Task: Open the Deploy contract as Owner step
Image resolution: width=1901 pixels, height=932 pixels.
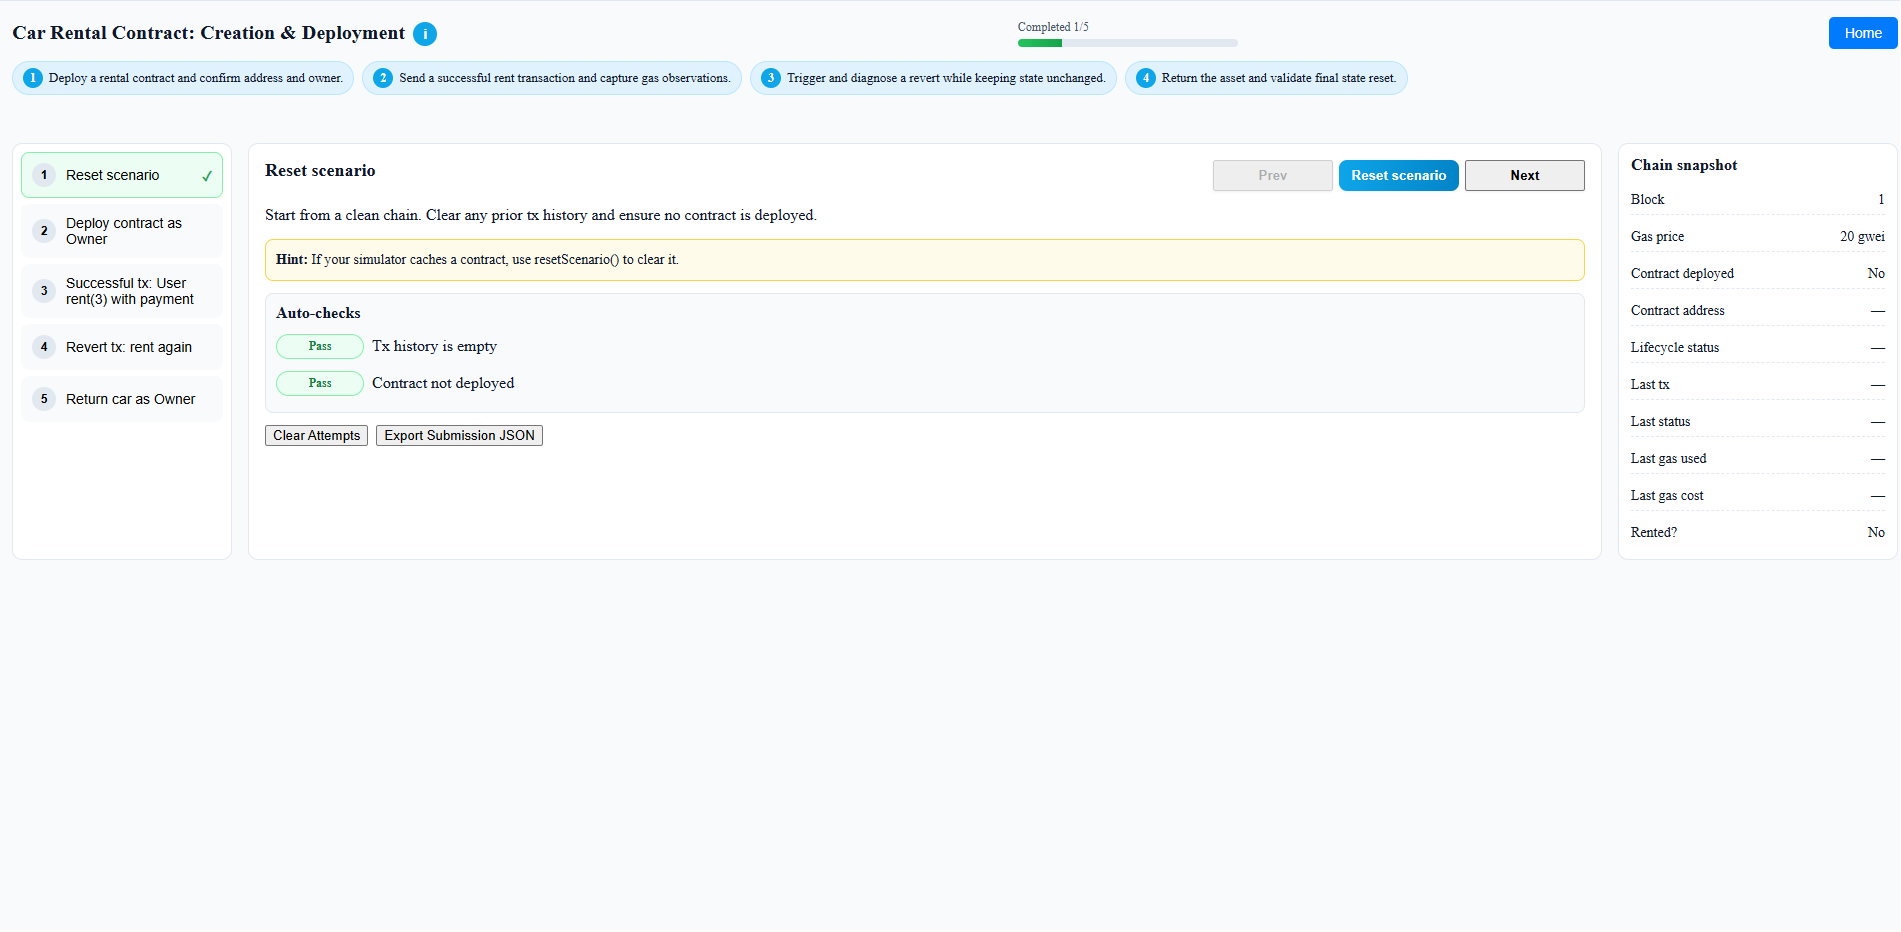Action: [123, 231]
